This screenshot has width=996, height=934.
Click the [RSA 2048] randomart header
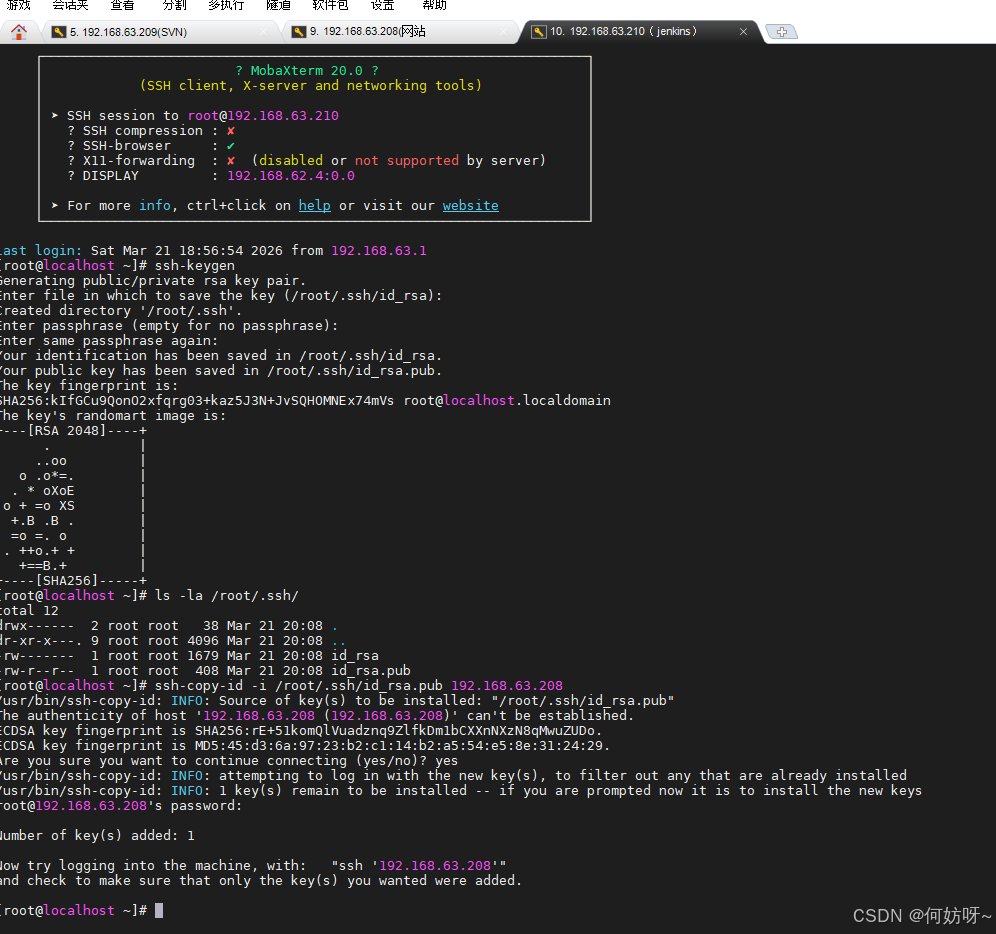tap(67, 431)
